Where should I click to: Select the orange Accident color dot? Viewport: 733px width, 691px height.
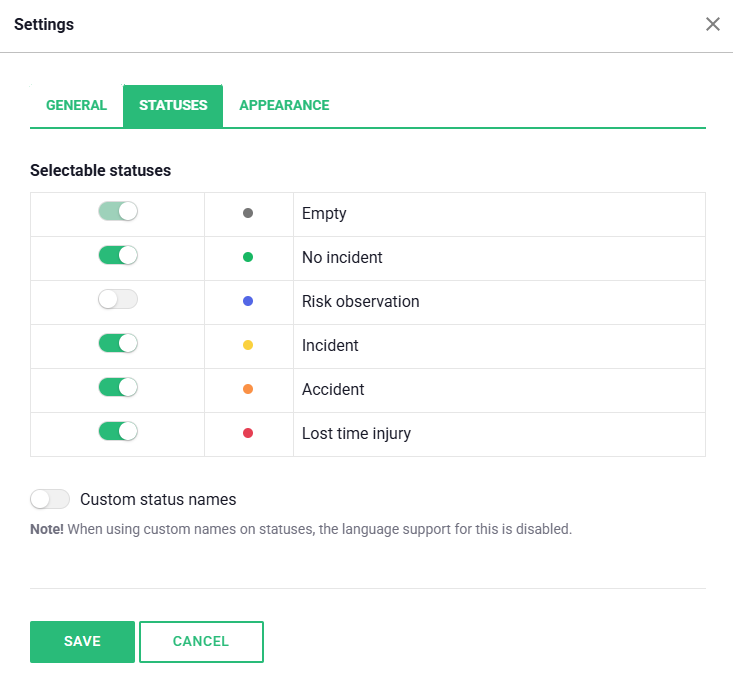coord(248,389)
